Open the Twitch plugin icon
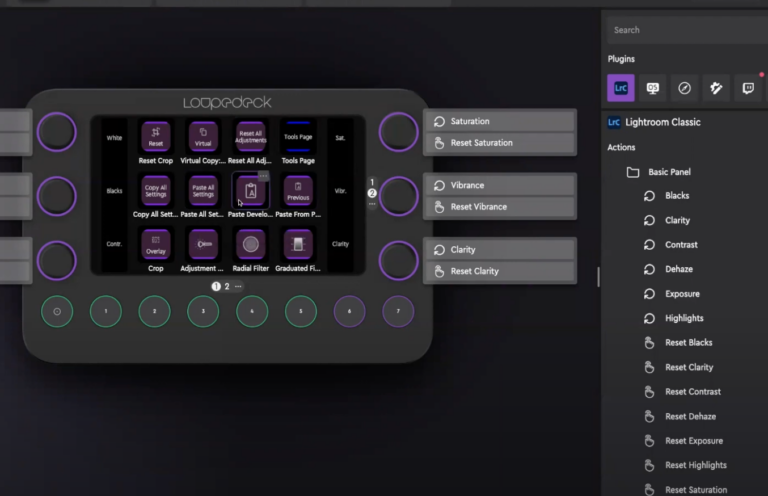The height and width of the screenshot is (496, 768). pos(748,88)
